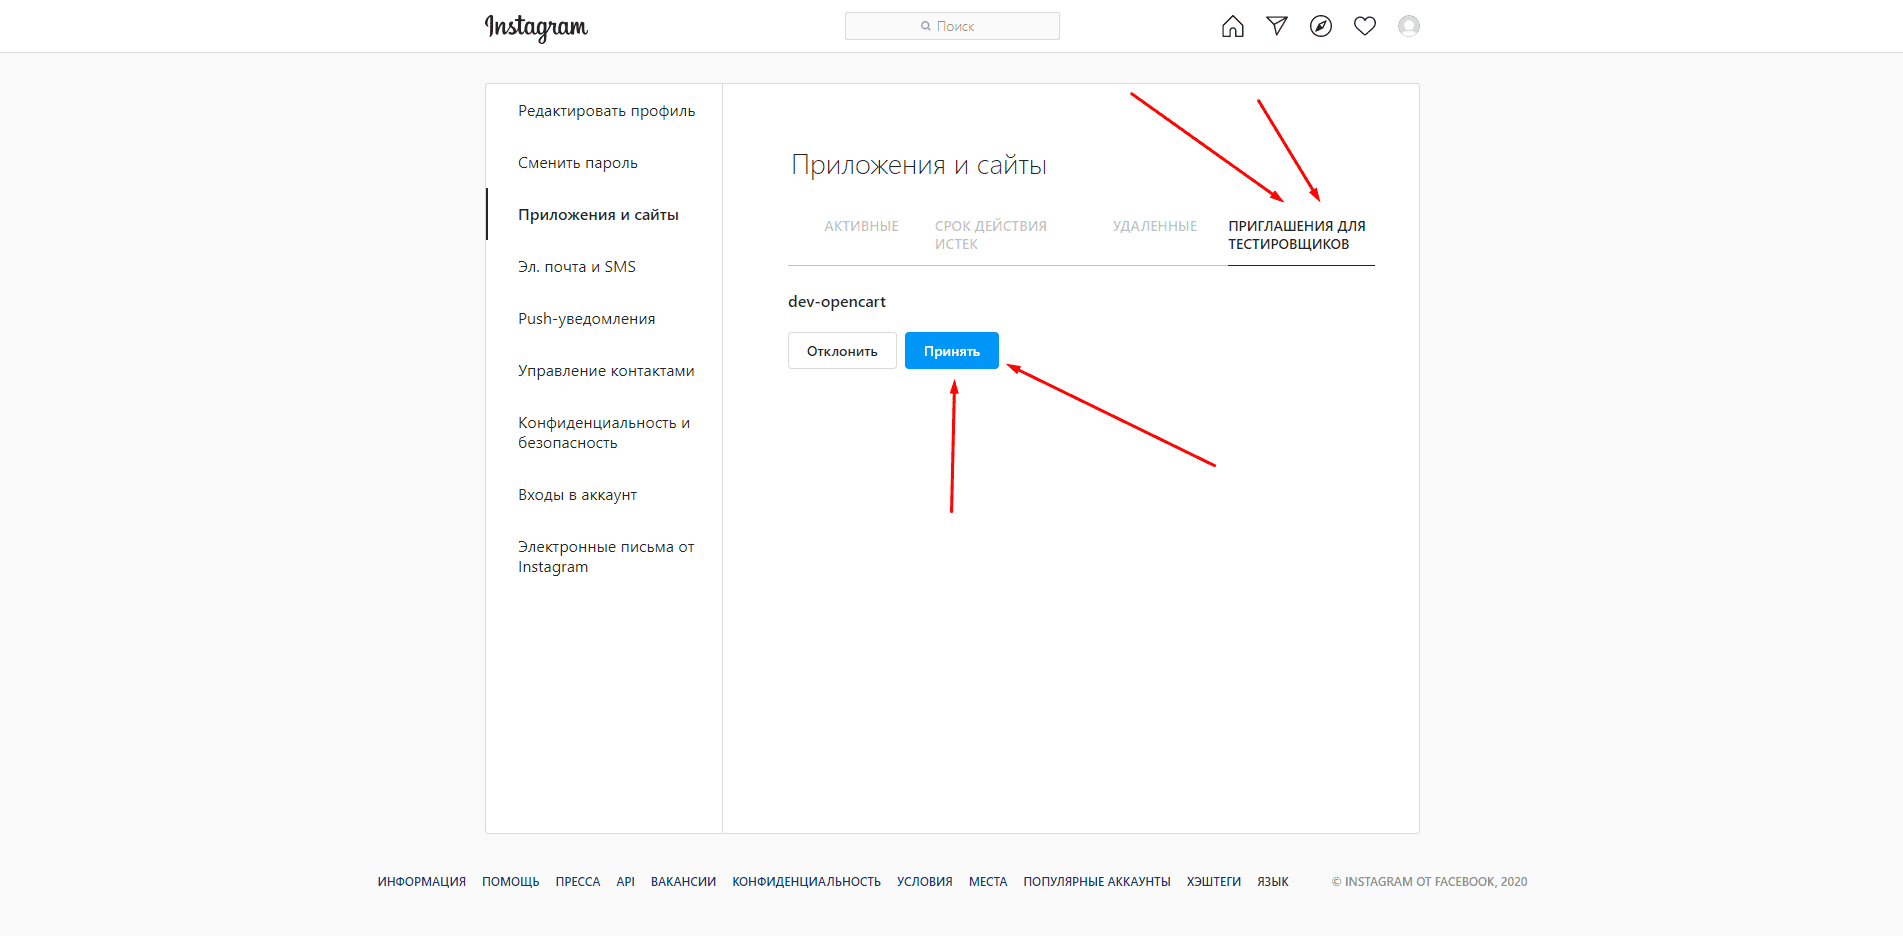1903x936 pixels.
Task: Open Популярные аккаунты footer link
Action: click(x=1097, y=882)
